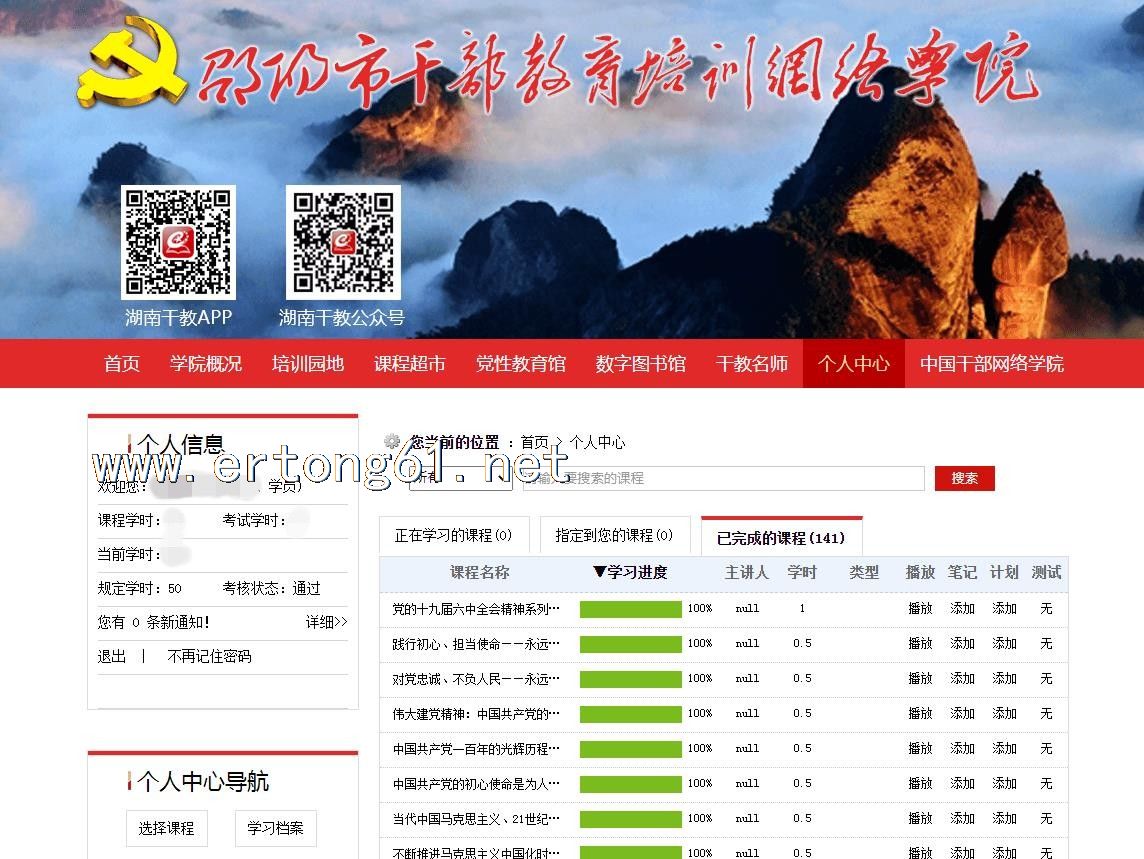Click the 不再记住密码 link
This screenshot has width=1144, height=859.
click(209, 656)
